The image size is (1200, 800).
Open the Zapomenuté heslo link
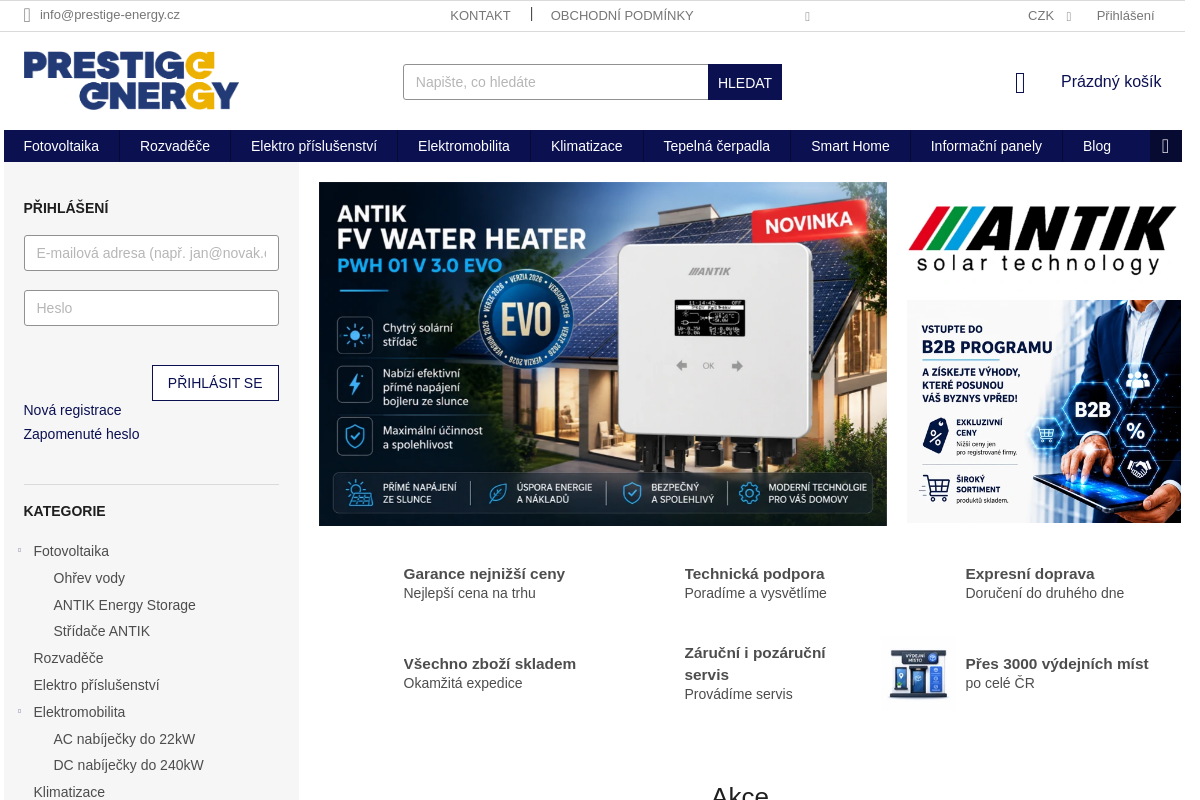(81, 434)
